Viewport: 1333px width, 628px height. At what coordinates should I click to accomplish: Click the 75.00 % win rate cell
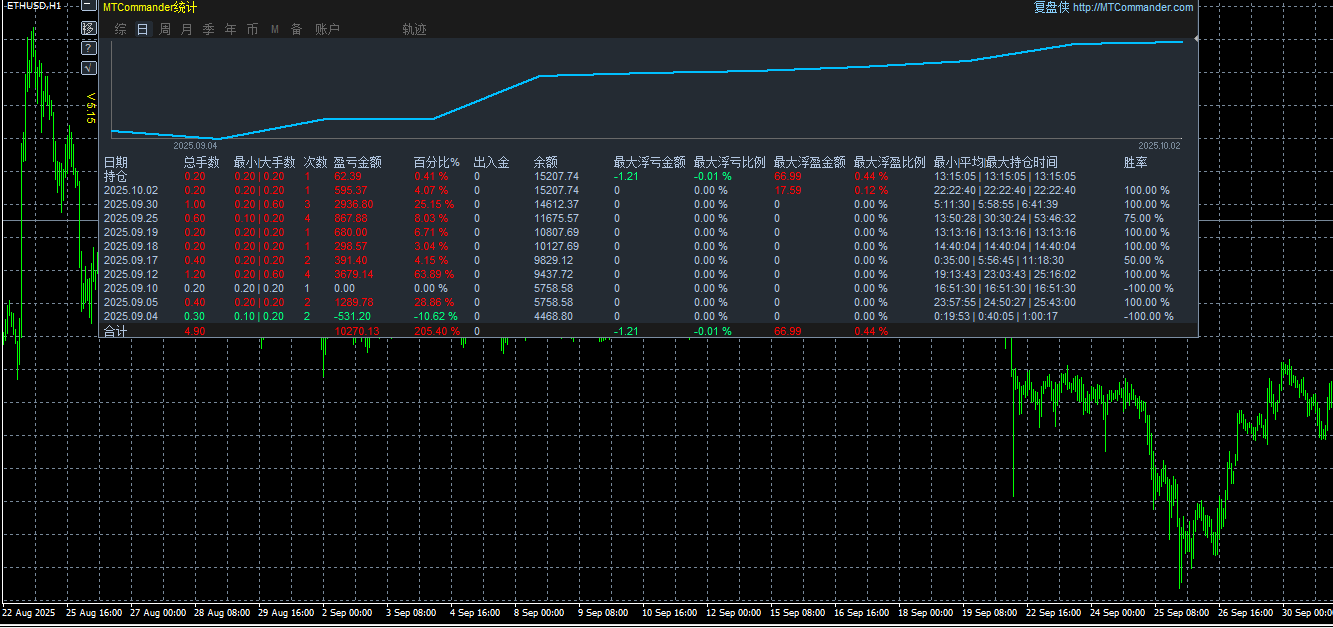[x=1144, y=218]
